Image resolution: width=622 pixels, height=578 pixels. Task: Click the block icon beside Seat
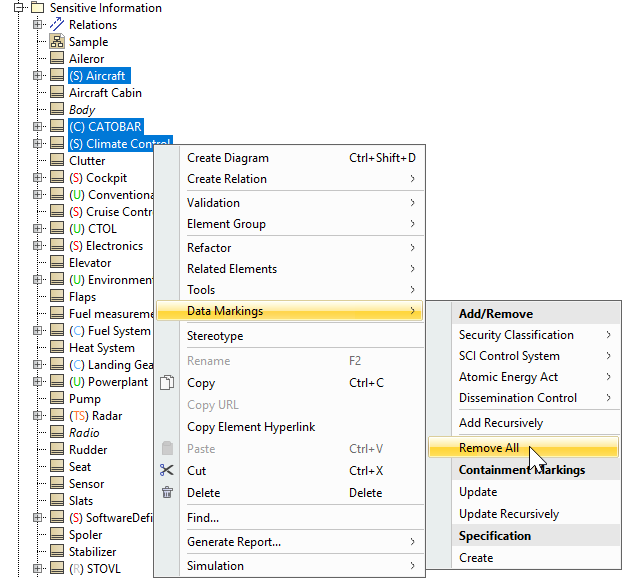57,467
